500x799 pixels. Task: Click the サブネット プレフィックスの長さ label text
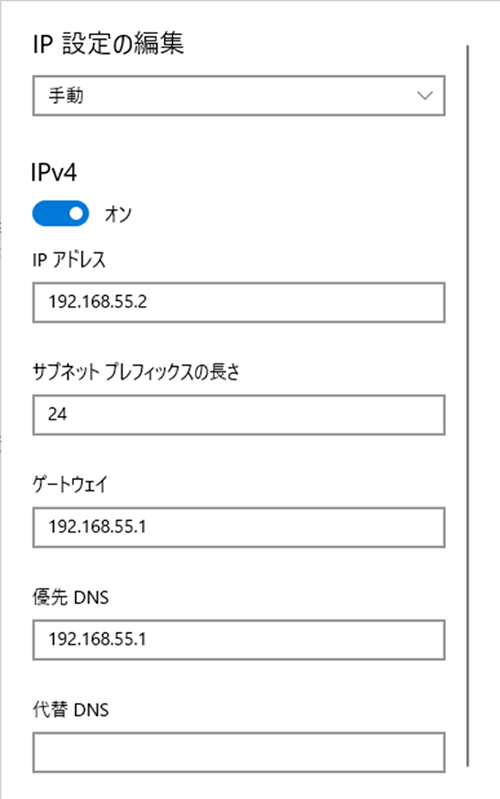pos(136,372)
